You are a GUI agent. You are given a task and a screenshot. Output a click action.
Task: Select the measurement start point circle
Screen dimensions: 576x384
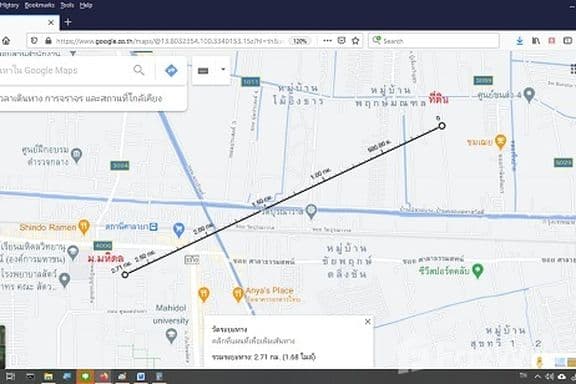point(125,274)
